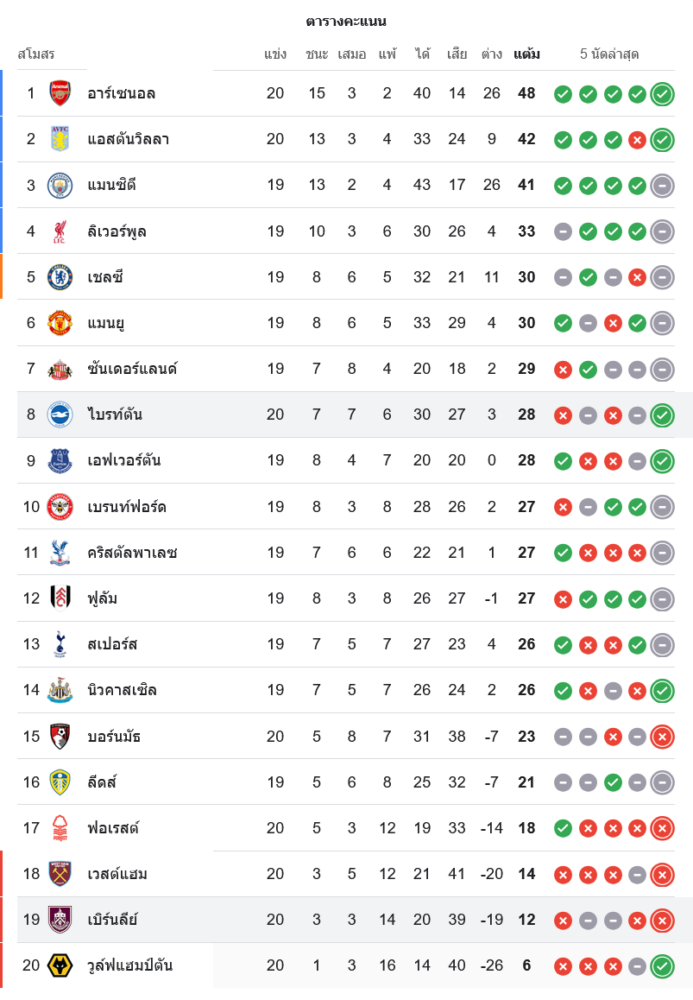Click the แต้ม points column header
The height and width of the screenshot is (1000, 693).
click(527, 54)
